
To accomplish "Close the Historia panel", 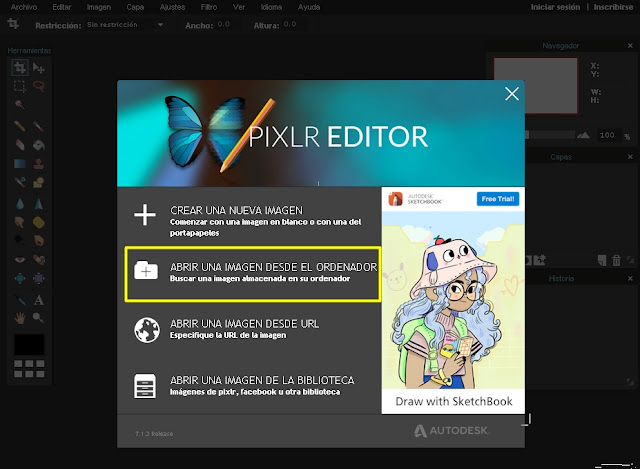I will pos(630,278).
